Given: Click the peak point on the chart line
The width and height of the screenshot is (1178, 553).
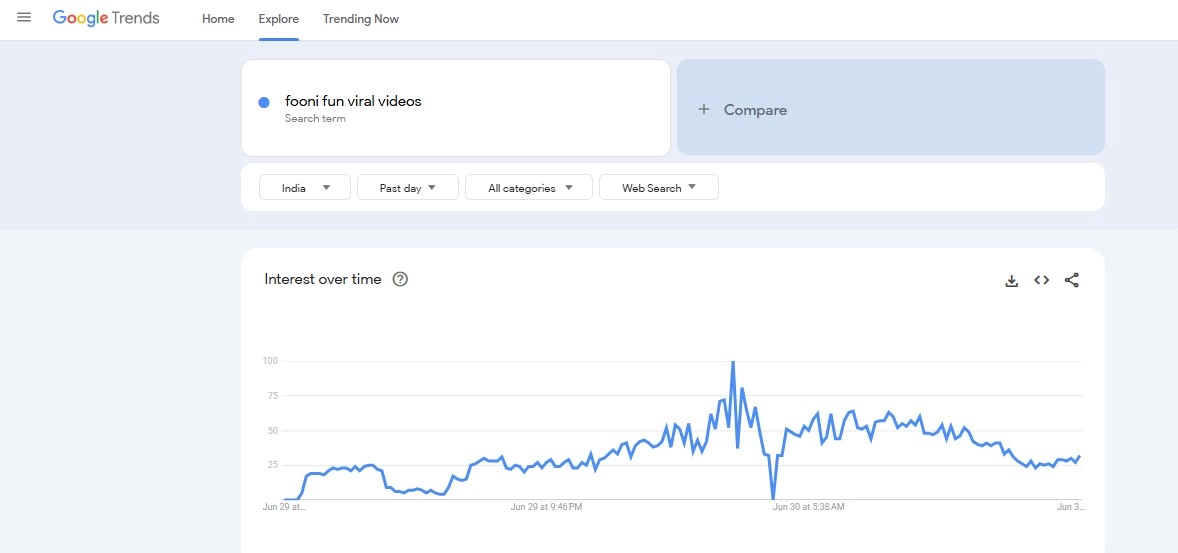Looking at the screenshot, I should pos(733,362).
